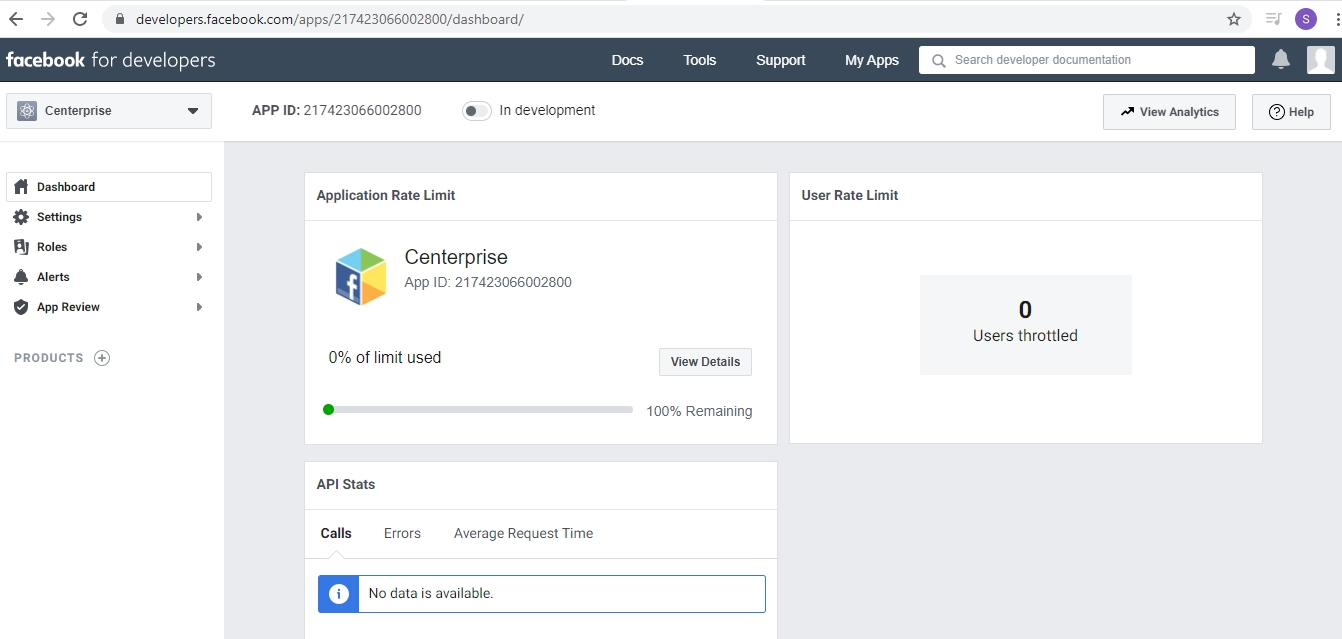Switch to the Errors tab

click(402, 533)
